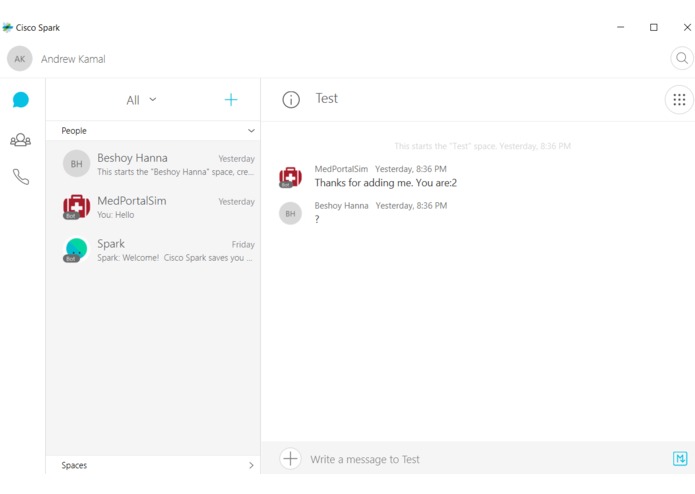Open the All filter dropdown
This screenshot has width=695, height=494.
coord(141,100)
